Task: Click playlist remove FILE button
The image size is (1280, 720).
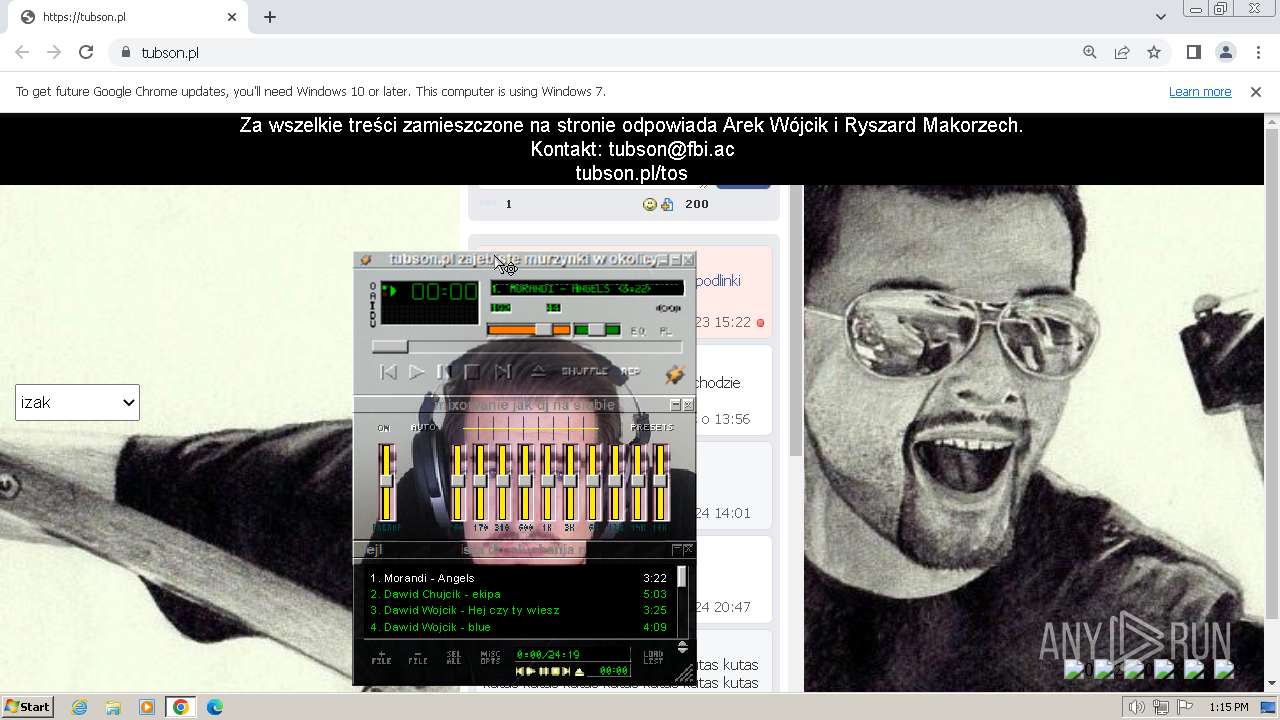Action: click(417, 657)
